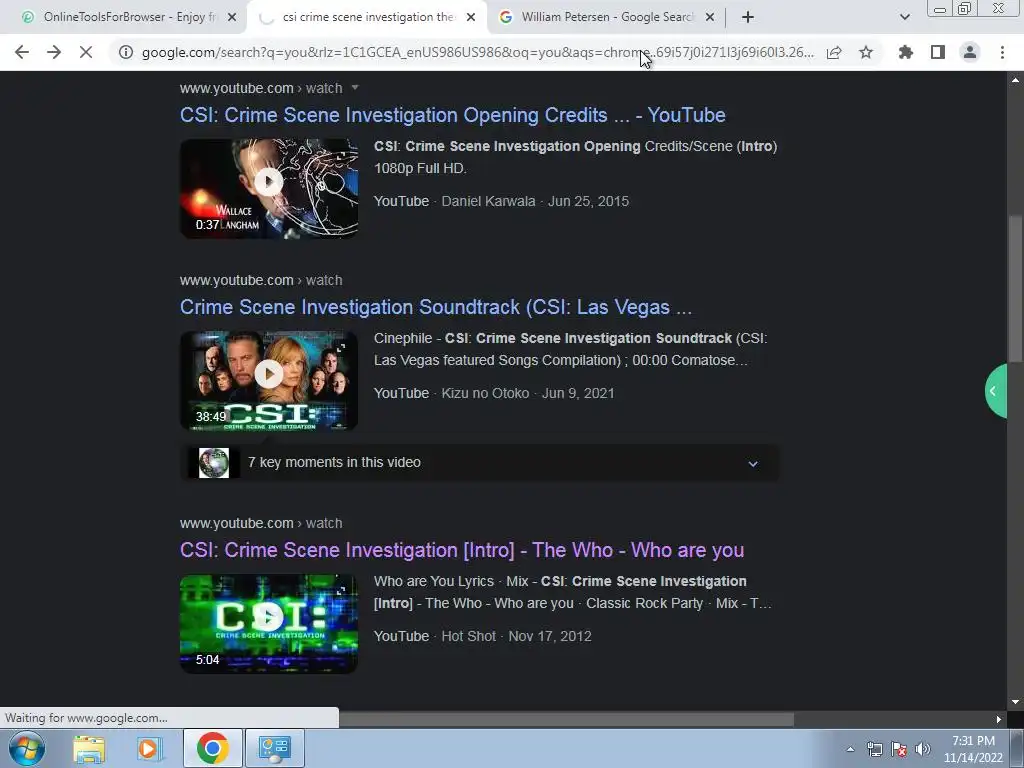Switch to William Petersen Google Search tab
This screenshot has width=1024, height=768.
607,17
